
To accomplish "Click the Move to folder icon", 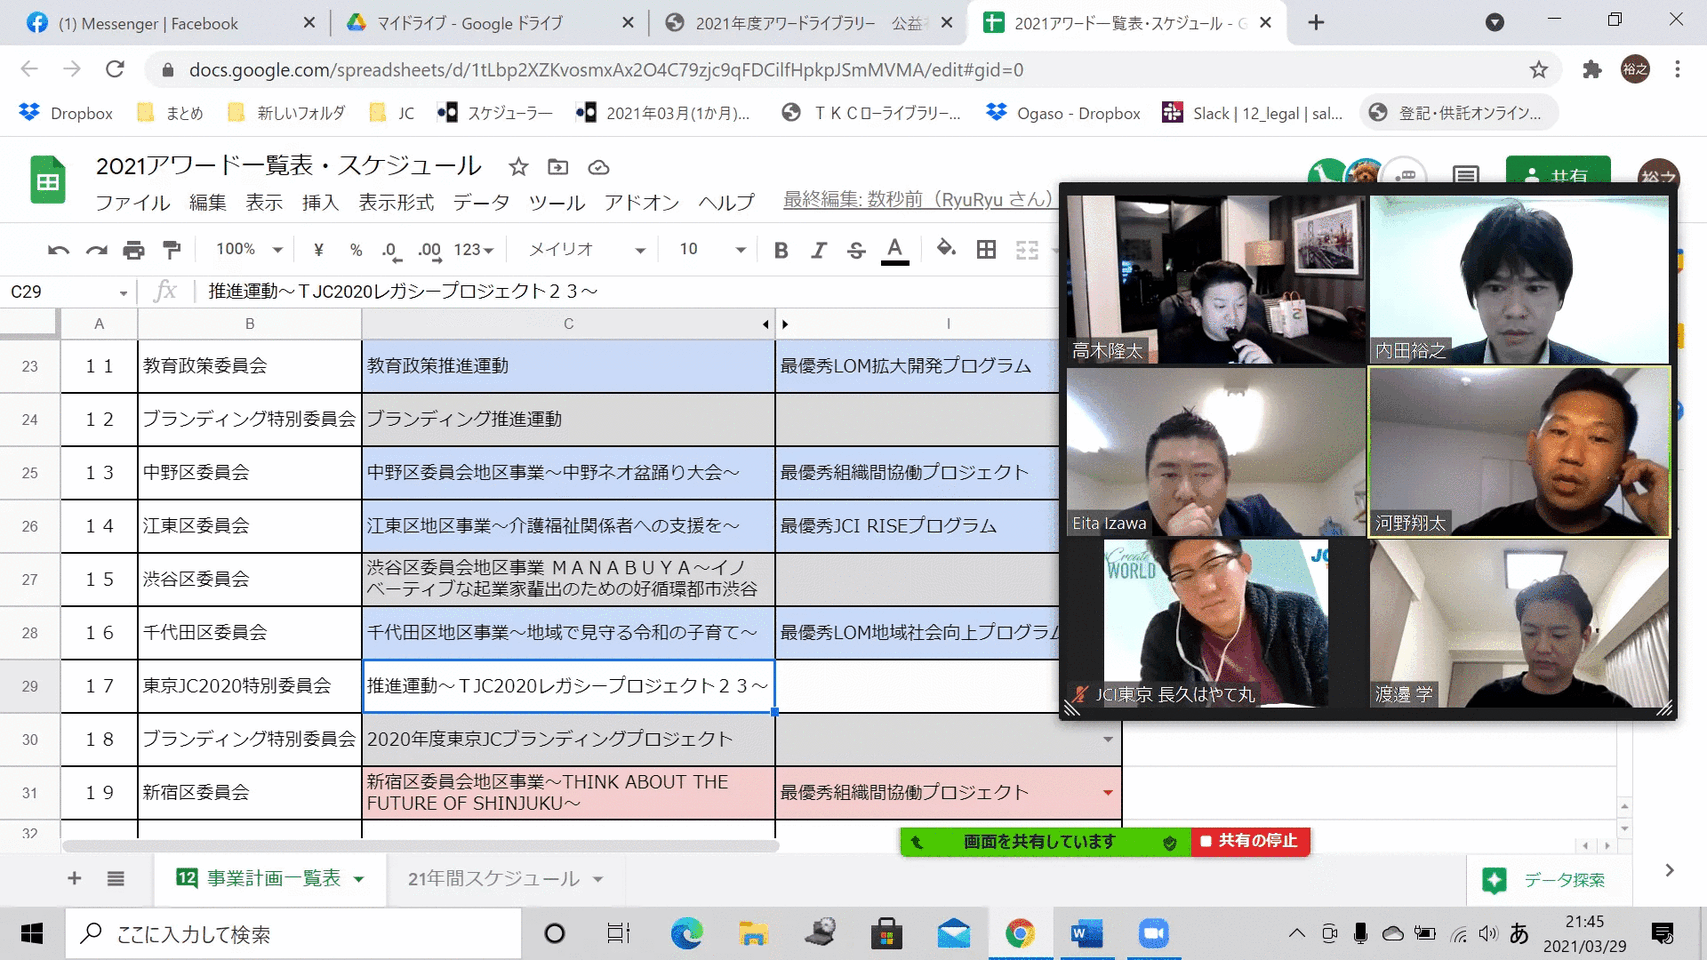I will pos(558,167).
